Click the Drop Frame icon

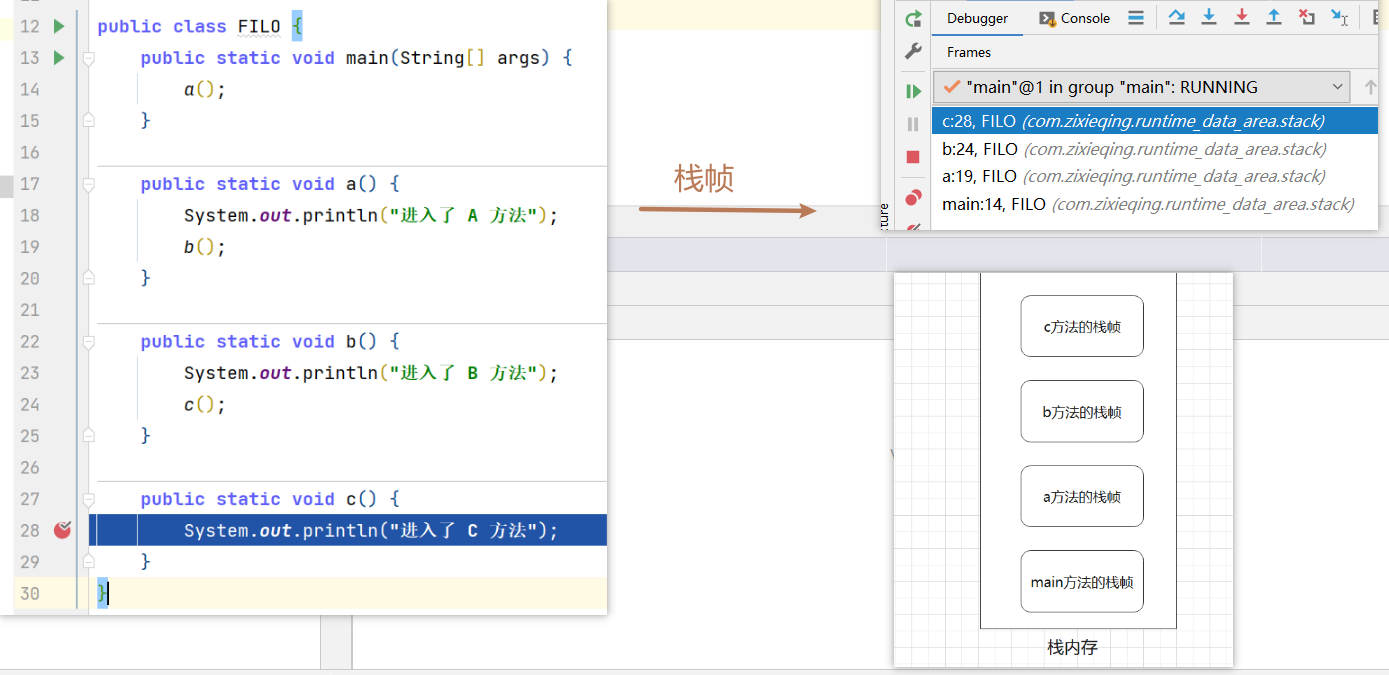click(1306, 17)
